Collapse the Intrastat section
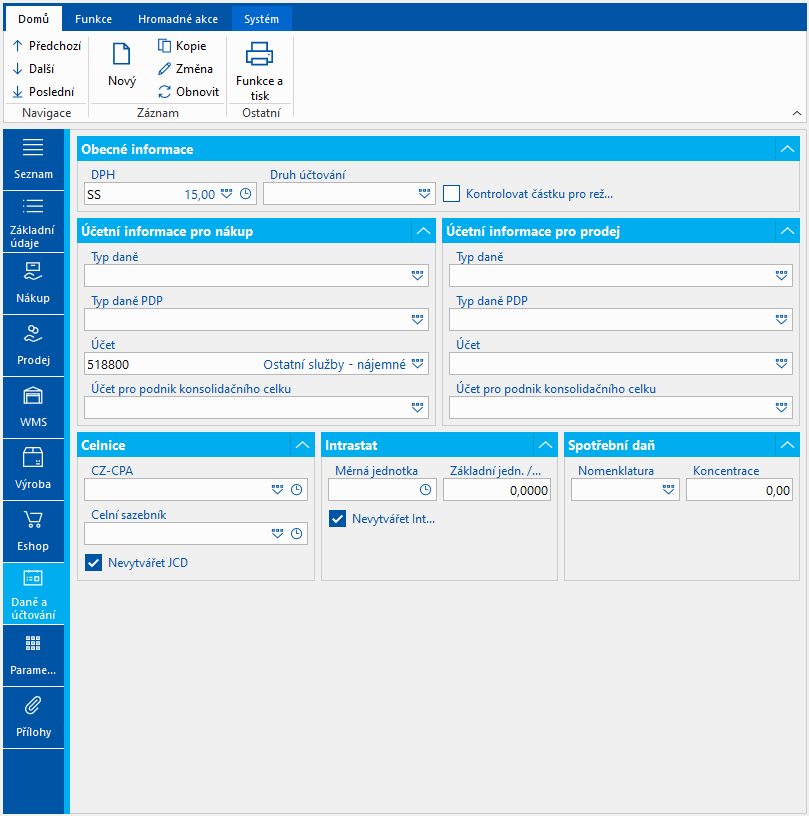Image resolution: width=809 pixels, height=816 pixels. (x=545, y=445)
